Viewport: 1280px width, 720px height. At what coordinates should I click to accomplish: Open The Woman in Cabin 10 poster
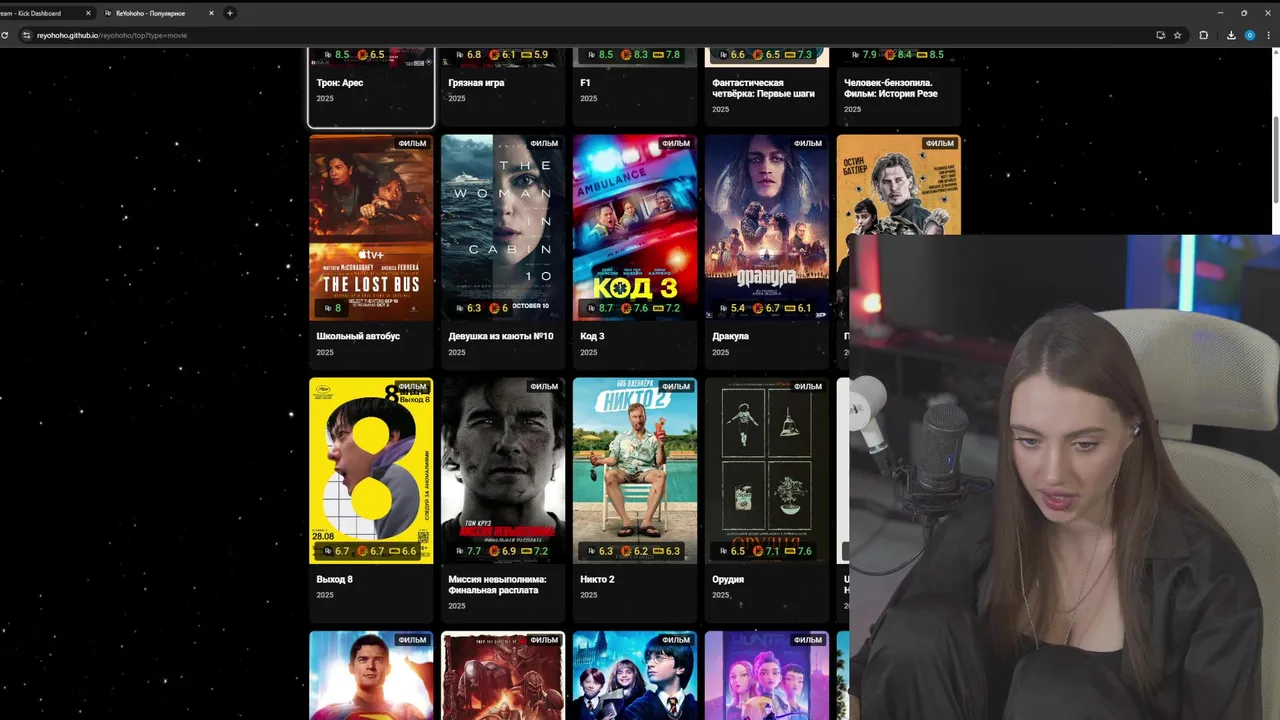coord(503,228)
